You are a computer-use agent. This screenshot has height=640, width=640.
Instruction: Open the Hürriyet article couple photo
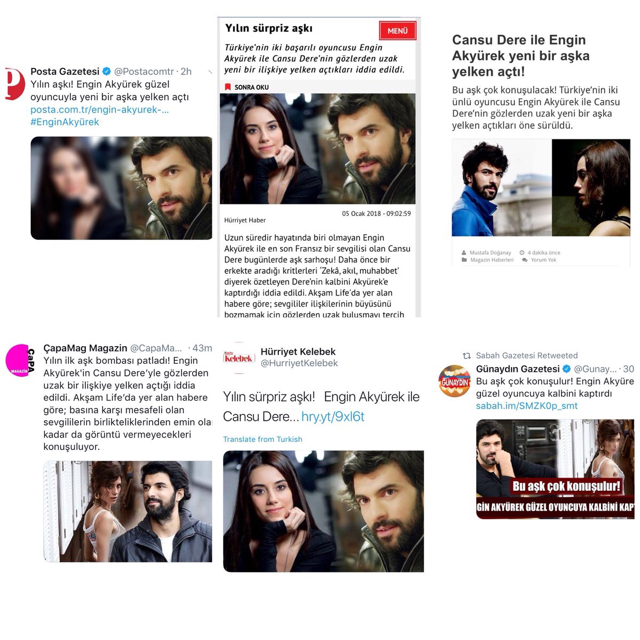click(x=318, y=149)
